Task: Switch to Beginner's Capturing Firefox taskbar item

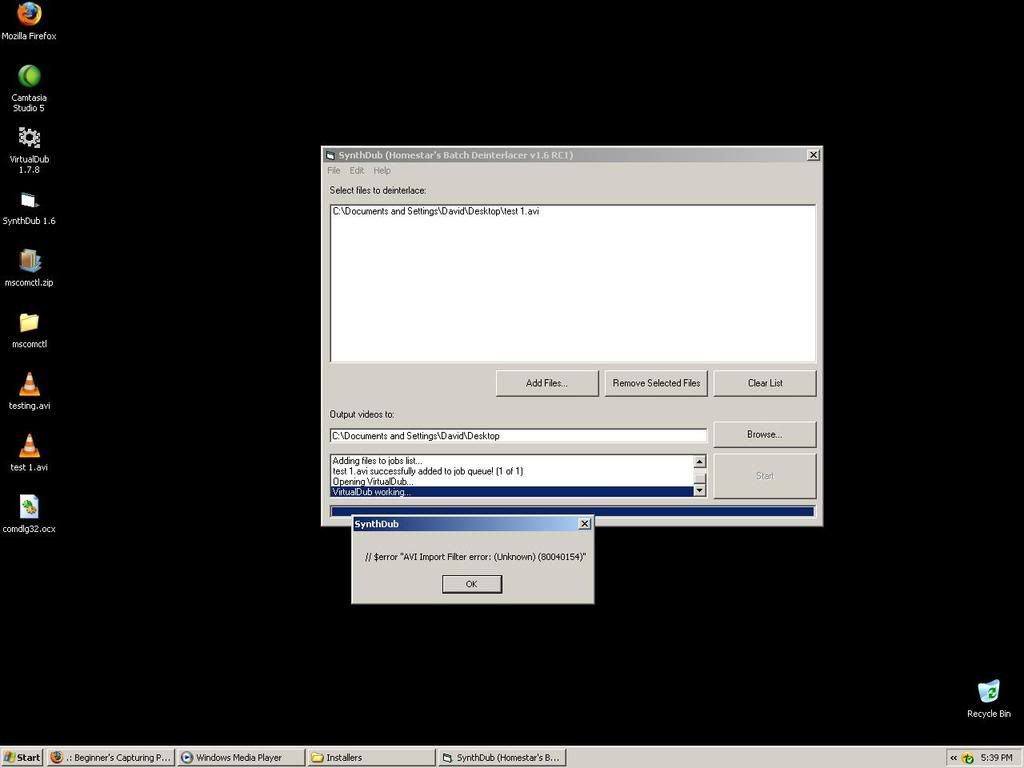Action: (x=111, y=758)
